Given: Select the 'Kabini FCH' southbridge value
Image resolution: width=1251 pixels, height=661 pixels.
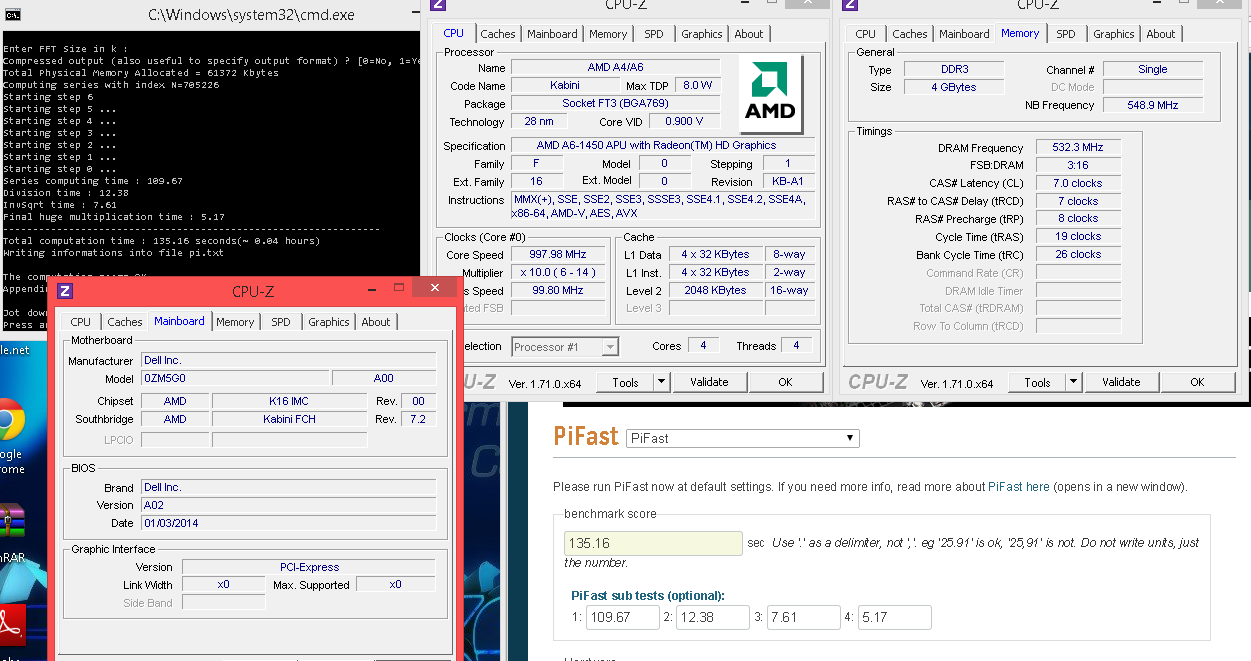Looking at the screenshot, I should point(289,419).
